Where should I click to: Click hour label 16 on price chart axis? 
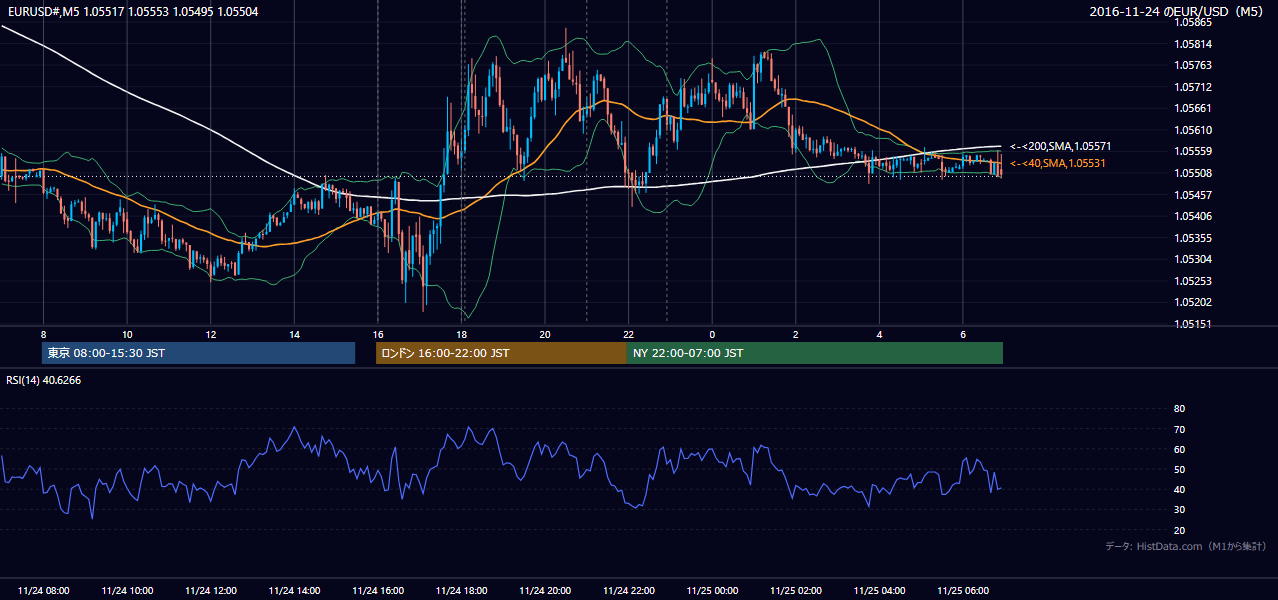tap(378, 334)
